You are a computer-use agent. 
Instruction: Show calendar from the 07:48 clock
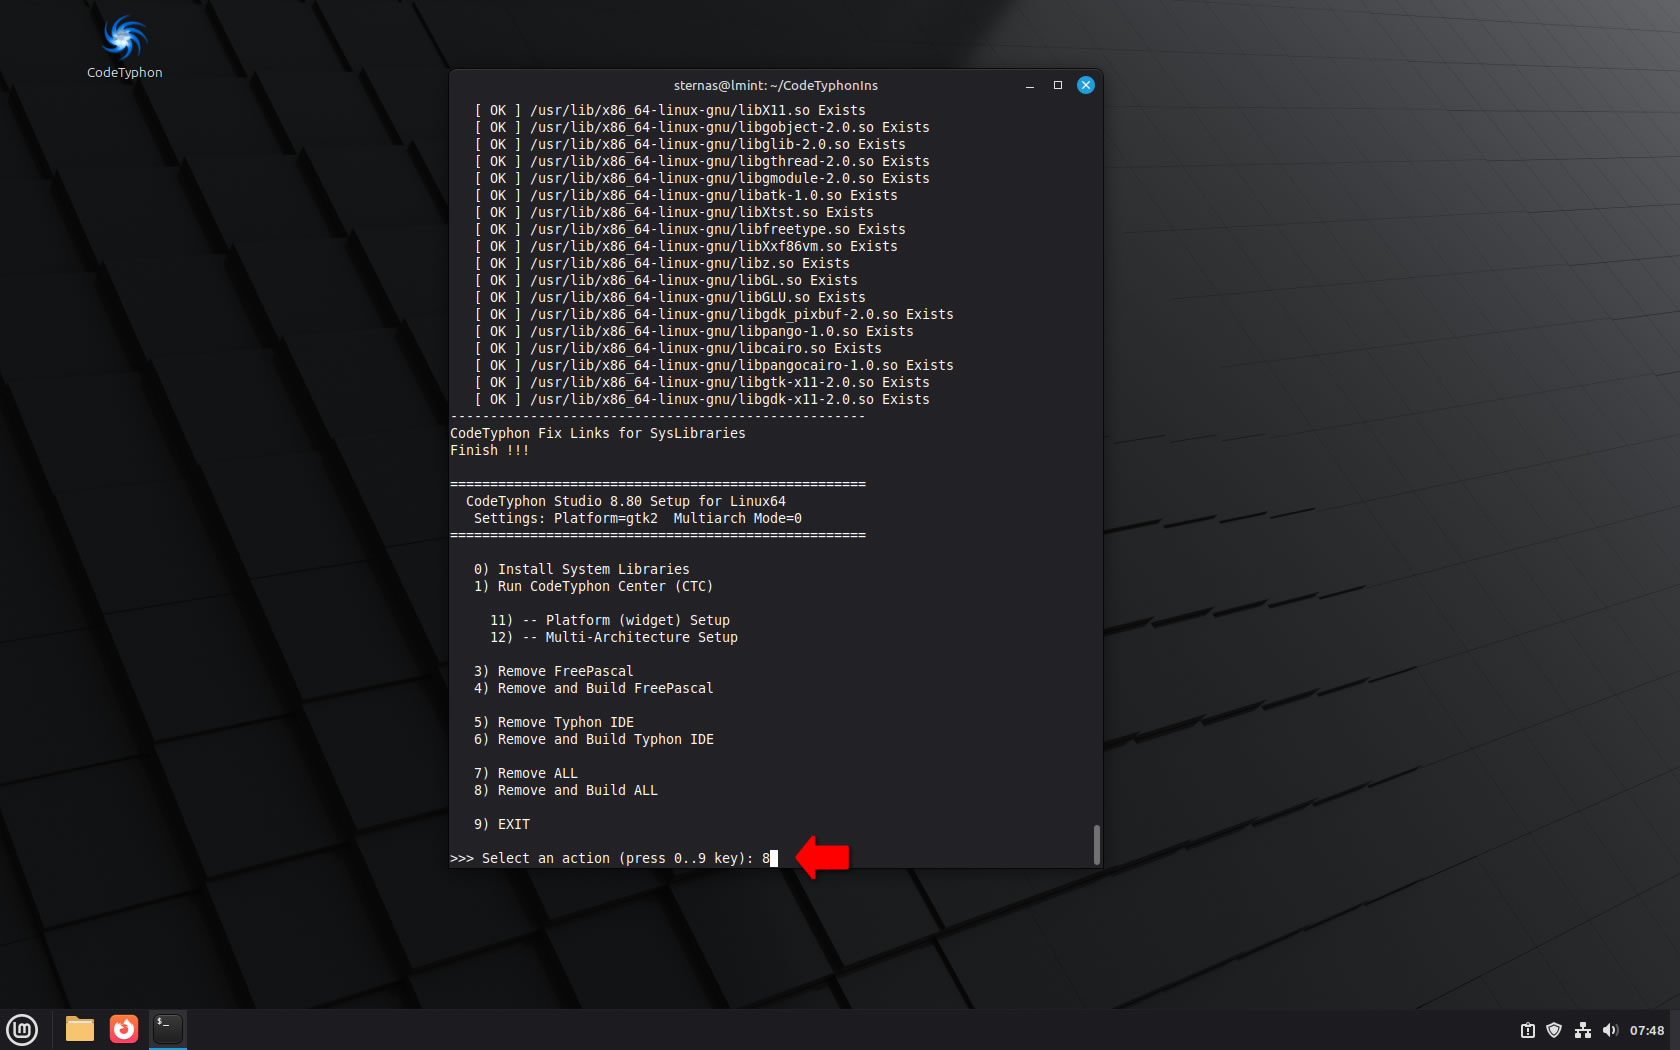(1647, 1030)
